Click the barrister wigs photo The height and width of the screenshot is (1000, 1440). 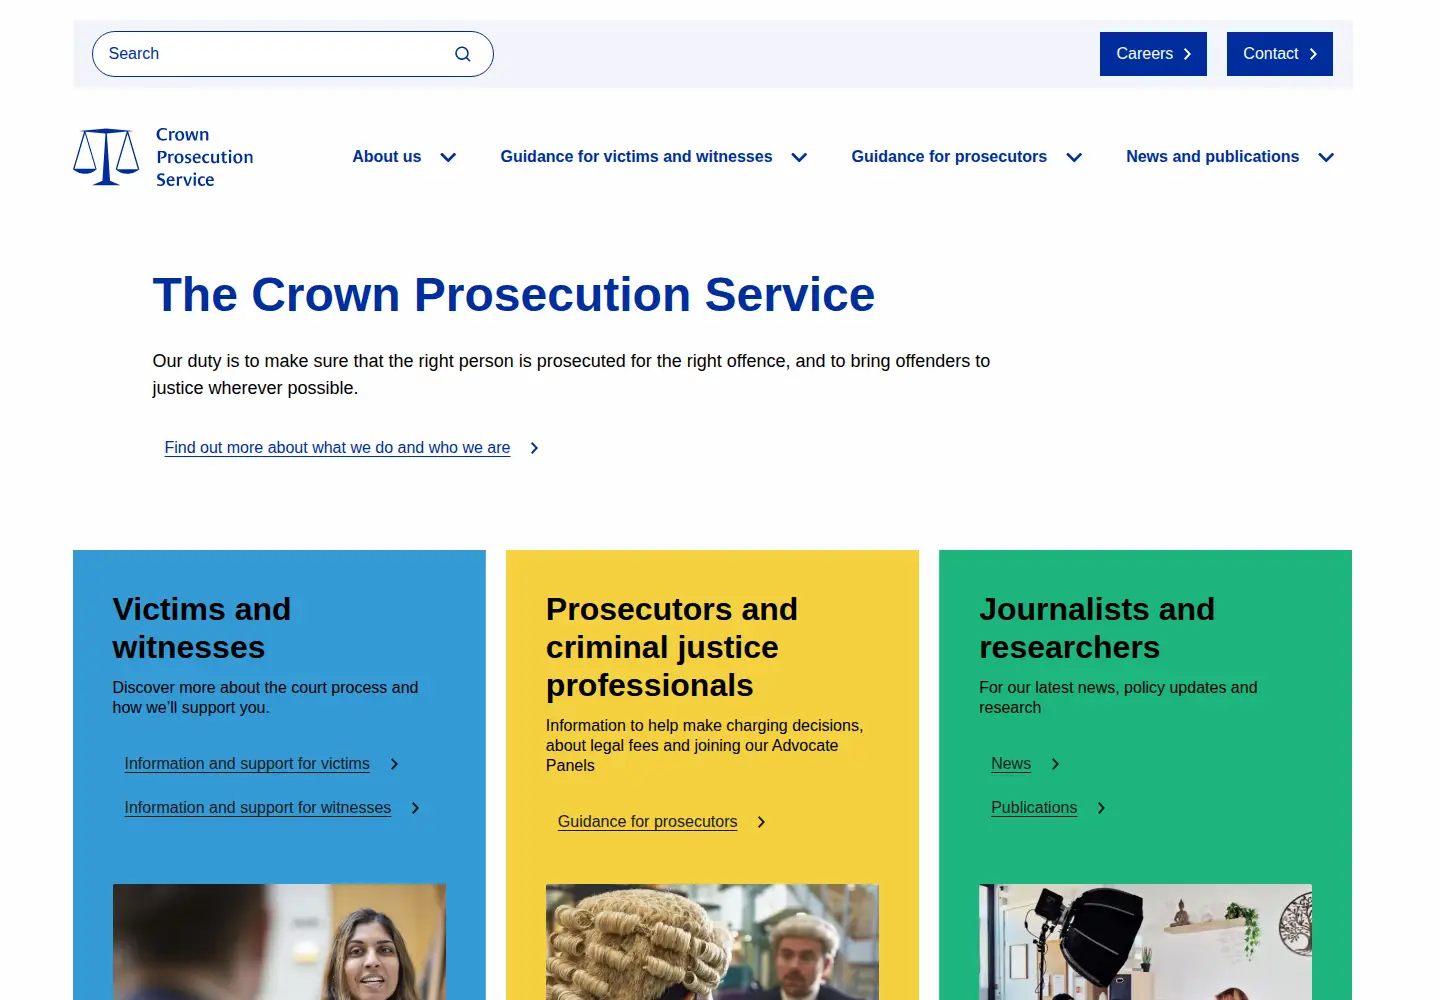[712, 942]
